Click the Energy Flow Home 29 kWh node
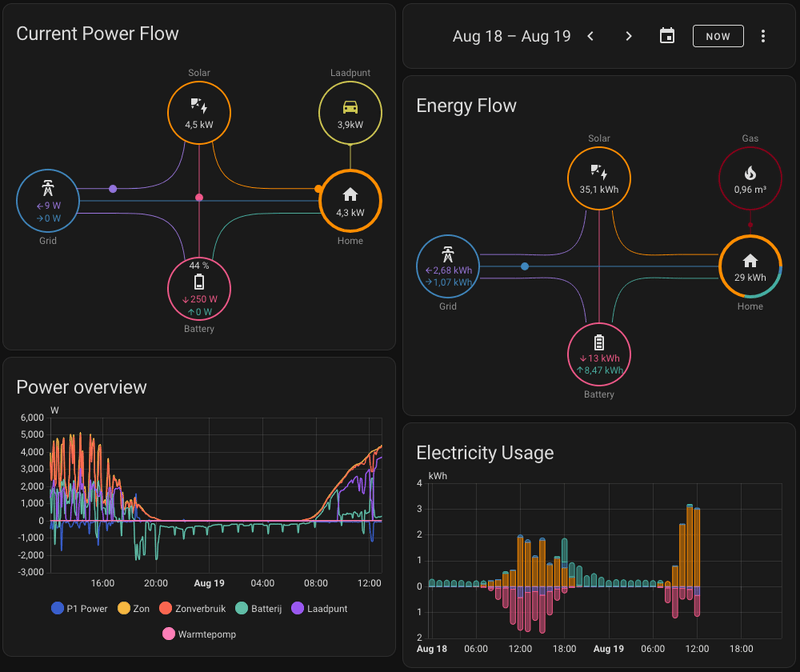The width and height of the screenshot is (800, 672). (x=750, y=266)
